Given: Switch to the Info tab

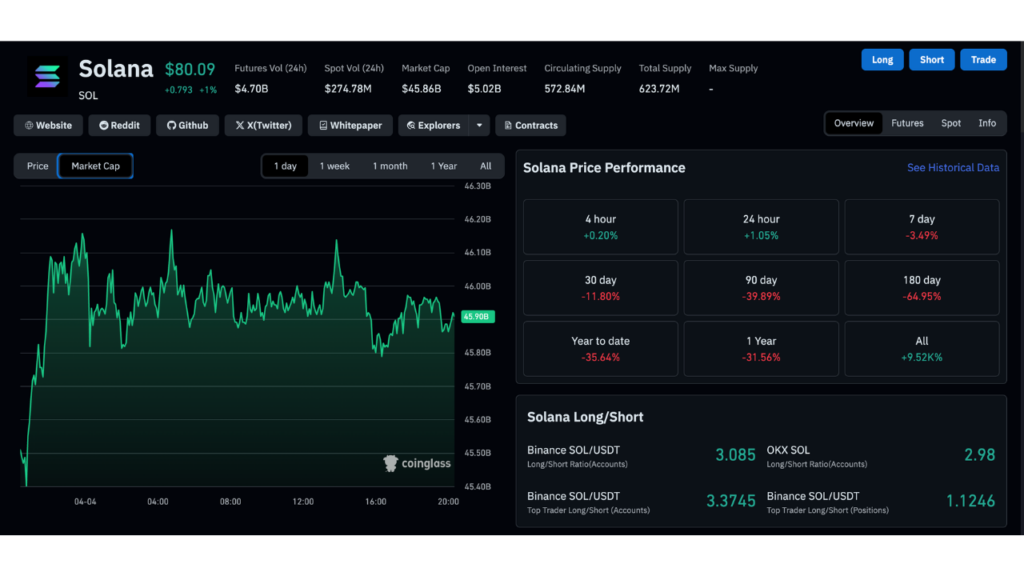Looking at the screenshot, I should click(x=987, y=122).
